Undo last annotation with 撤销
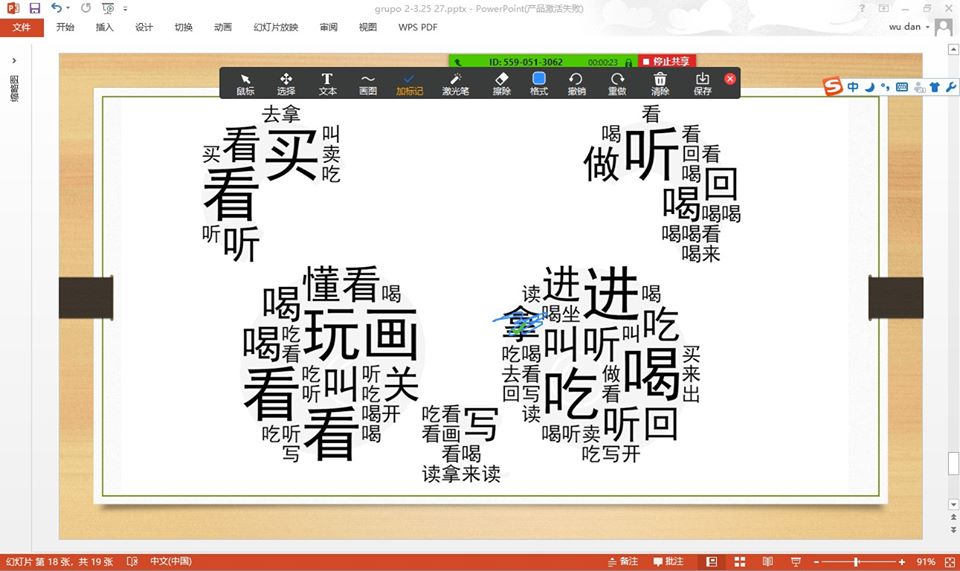The height and width of the screenshot is (571, 960). (x=576, y=84)
